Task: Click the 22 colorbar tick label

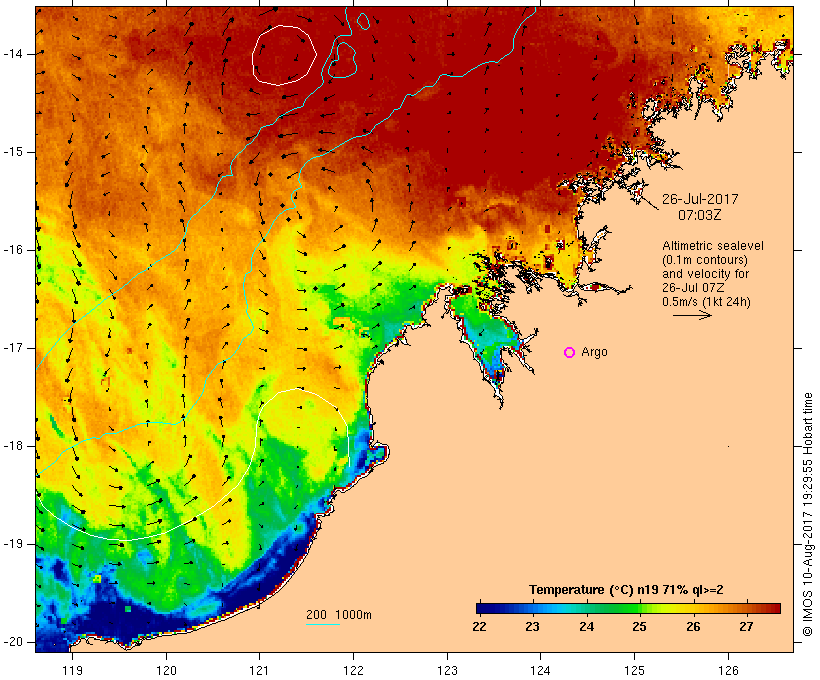Action: click(479, 627)
